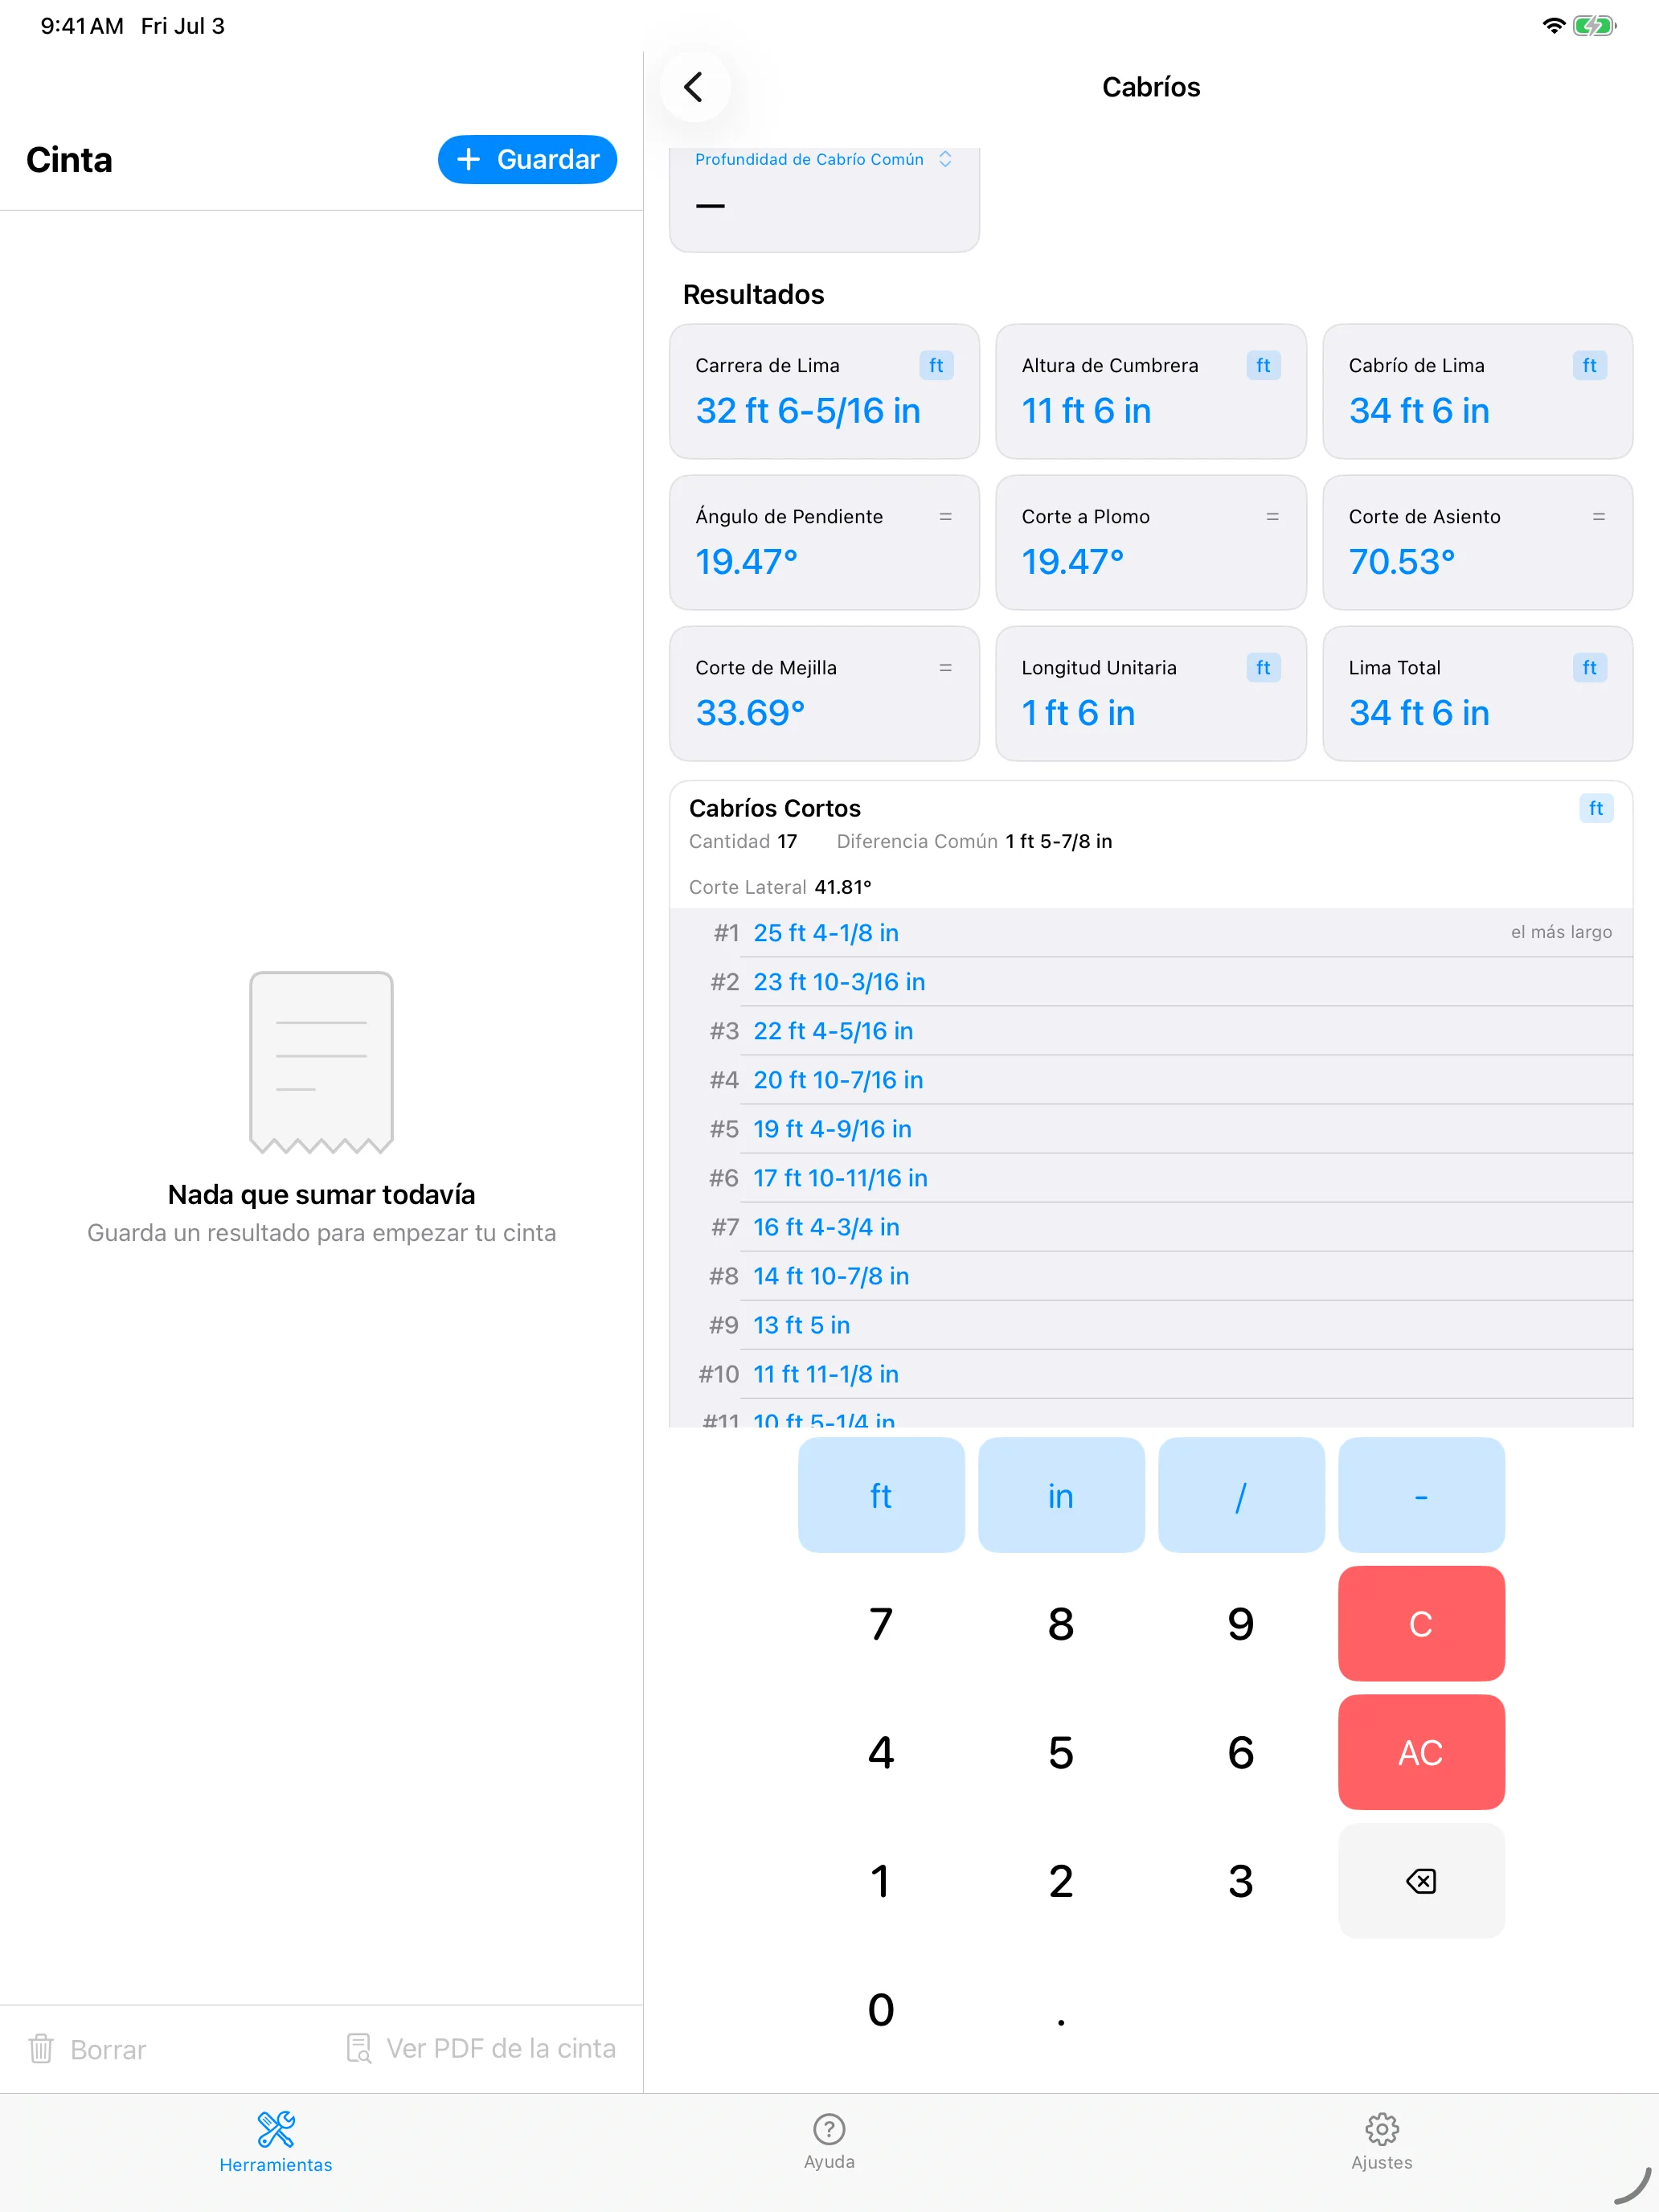Select Cabrío de Lima result 34 ft 6 in
Screen dimensions: 1659x2212
pos(1418,411)
